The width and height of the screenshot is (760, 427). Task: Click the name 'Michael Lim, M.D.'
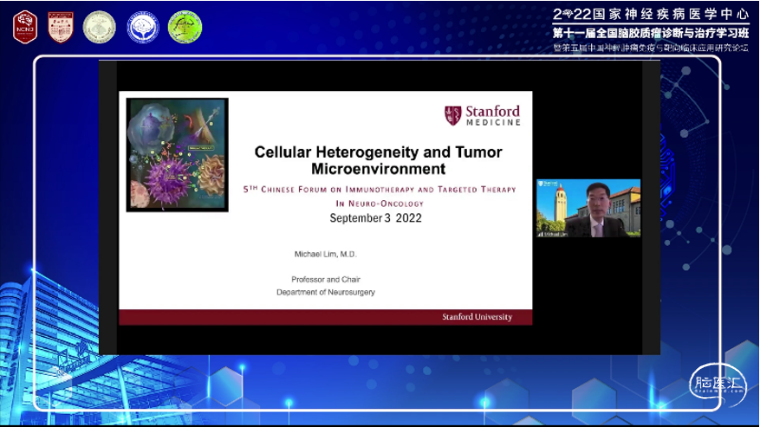pos(325,254)
